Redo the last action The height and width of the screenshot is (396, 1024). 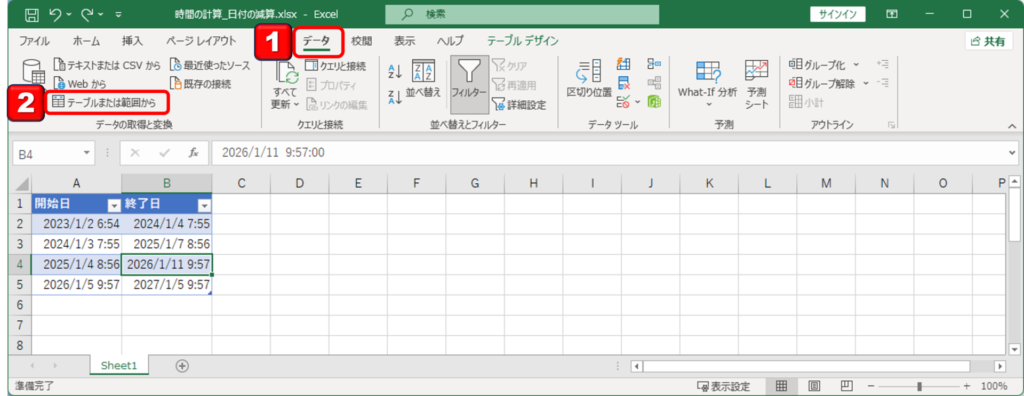coord(88,13)
